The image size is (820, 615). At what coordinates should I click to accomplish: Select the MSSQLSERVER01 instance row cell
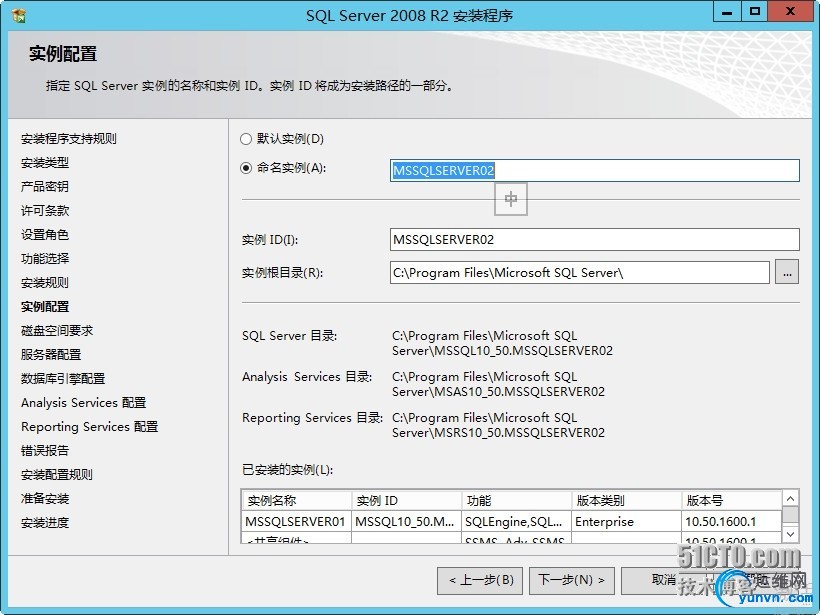297,521
